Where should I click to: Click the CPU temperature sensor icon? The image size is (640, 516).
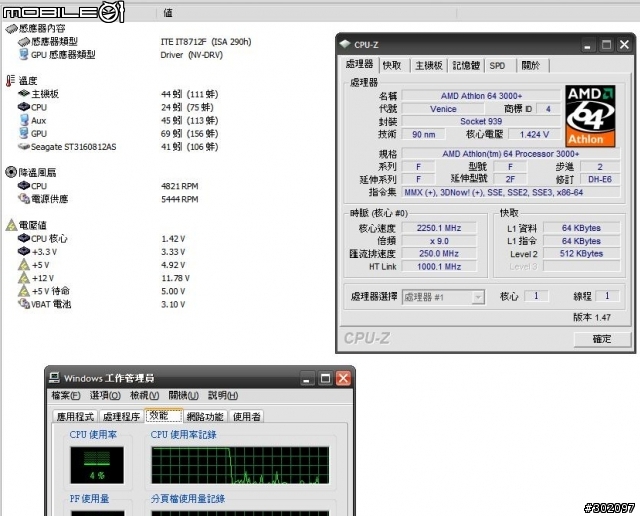24,107
